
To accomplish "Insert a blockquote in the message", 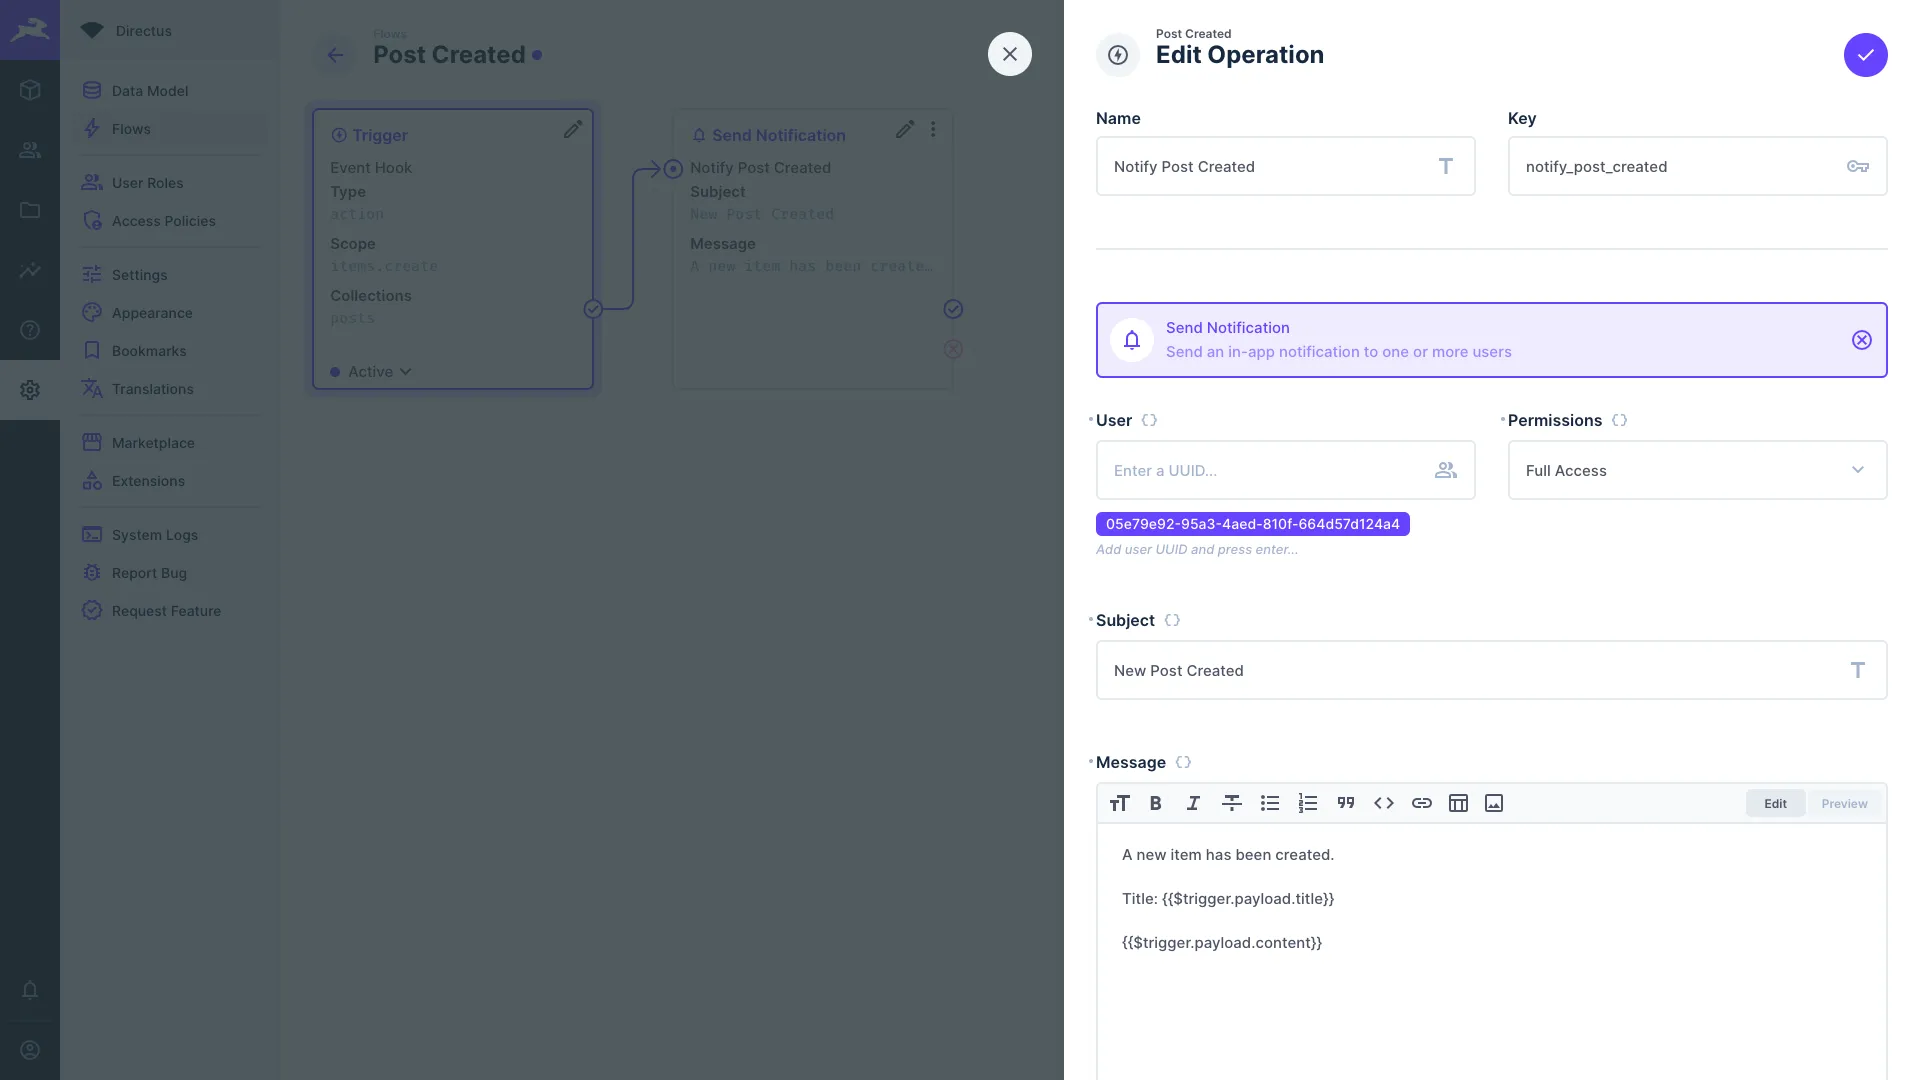I will (x=1345, y=803).
